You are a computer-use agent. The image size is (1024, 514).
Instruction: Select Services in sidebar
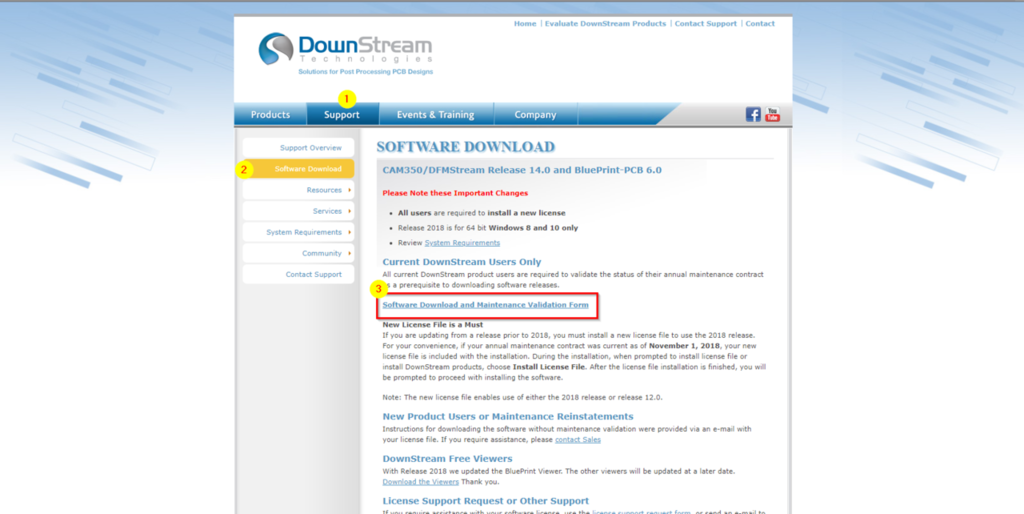pyautogui.click(x=298, y=211)
